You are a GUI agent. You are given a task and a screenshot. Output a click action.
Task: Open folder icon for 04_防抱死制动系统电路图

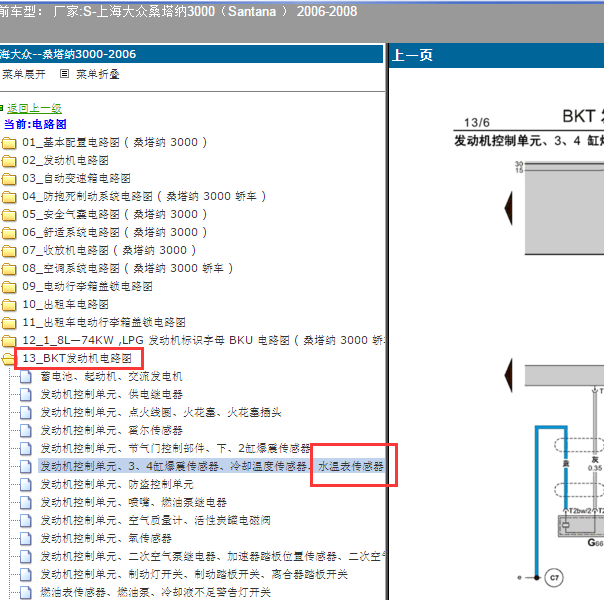click(x=9, y=197)
